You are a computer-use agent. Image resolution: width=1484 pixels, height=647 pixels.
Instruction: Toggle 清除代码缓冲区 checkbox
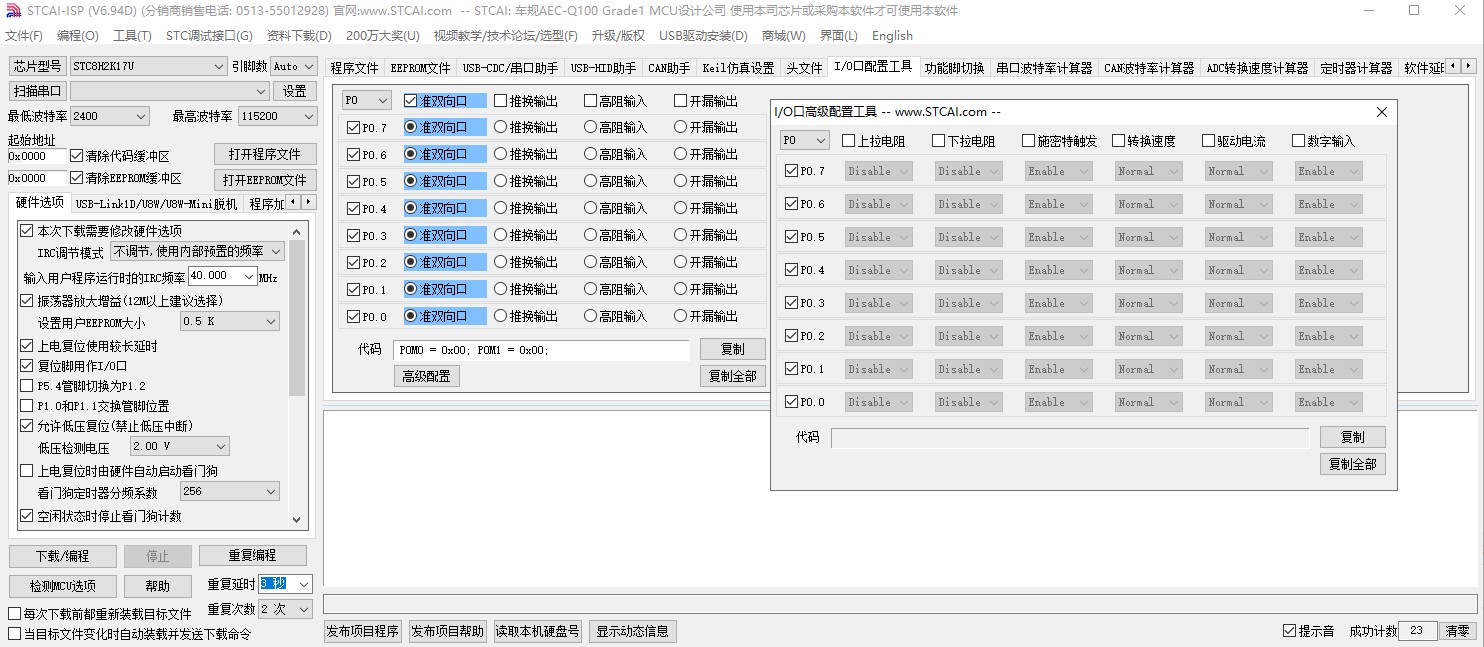click(77, 156)
